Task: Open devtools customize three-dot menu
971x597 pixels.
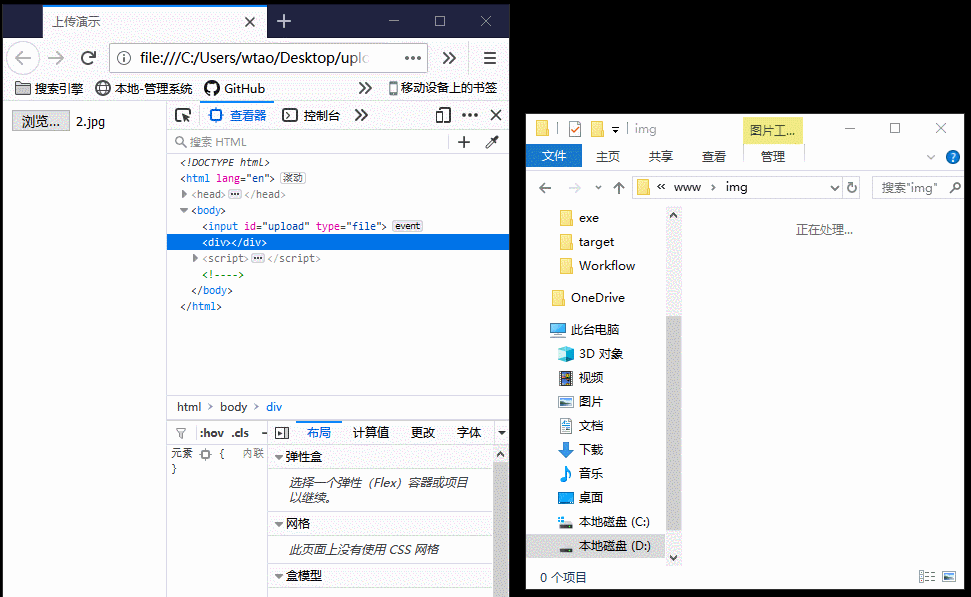Action: tap(470, 115)
